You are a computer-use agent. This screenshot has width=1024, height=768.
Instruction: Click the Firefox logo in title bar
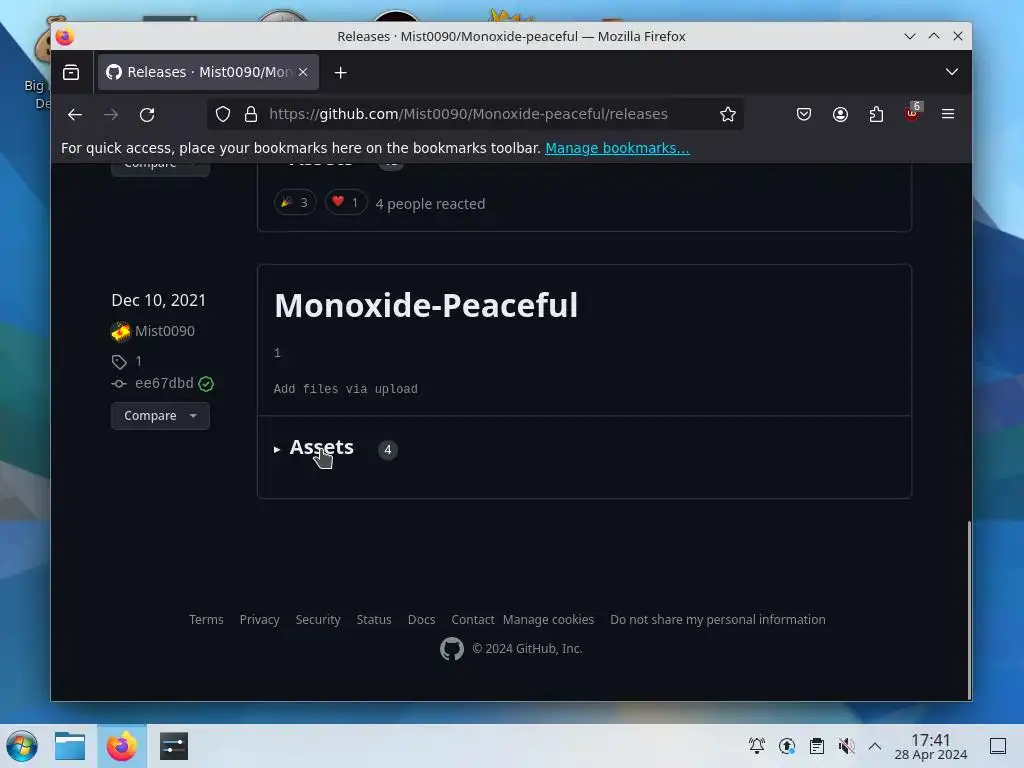(65, 37)
